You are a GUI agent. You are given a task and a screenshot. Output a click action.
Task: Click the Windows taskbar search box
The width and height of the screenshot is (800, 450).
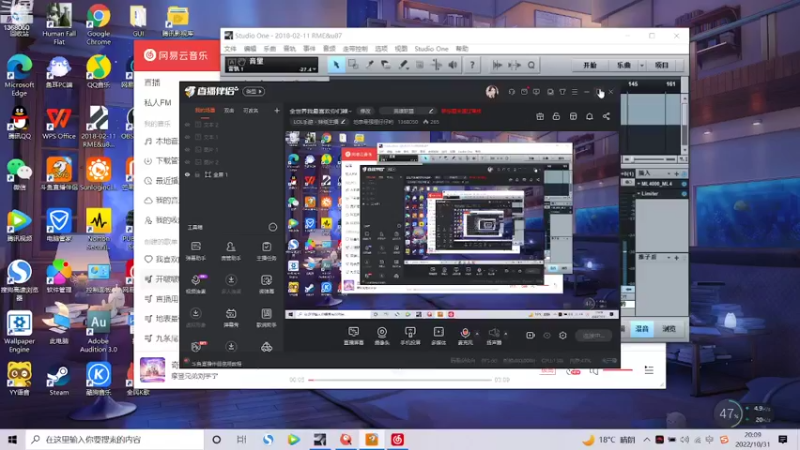[x=115, y=439]
